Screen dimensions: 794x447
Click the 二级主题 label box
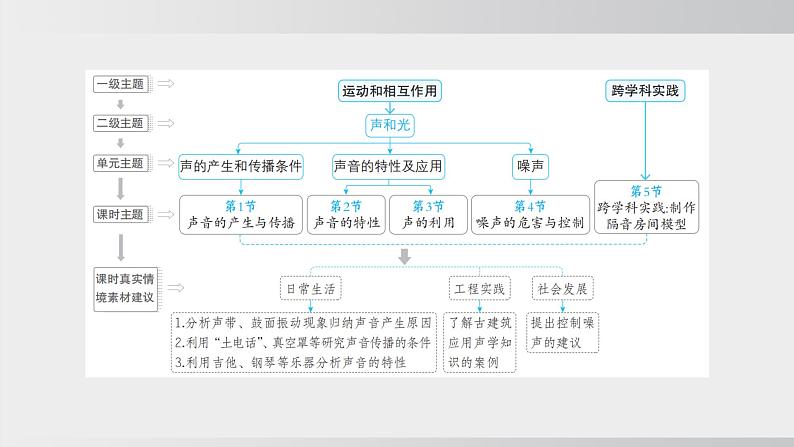pyautogui.click(x=122, y=123)
